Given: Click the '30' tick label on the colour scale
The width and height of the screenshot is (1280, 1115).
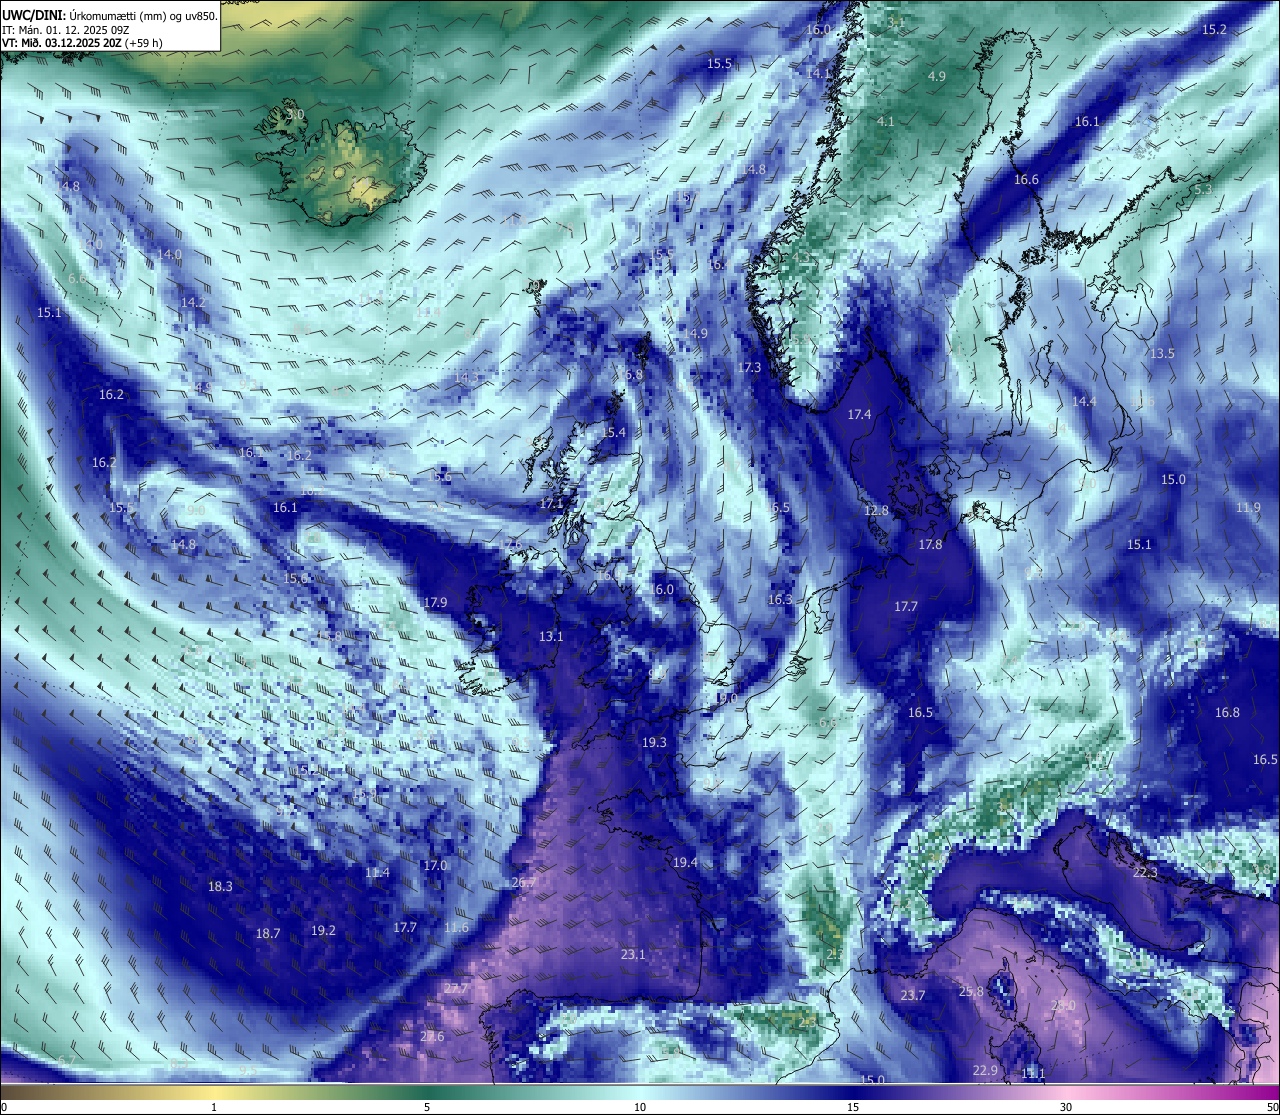Looking at the screenshot, I should click(1066, 1107).
